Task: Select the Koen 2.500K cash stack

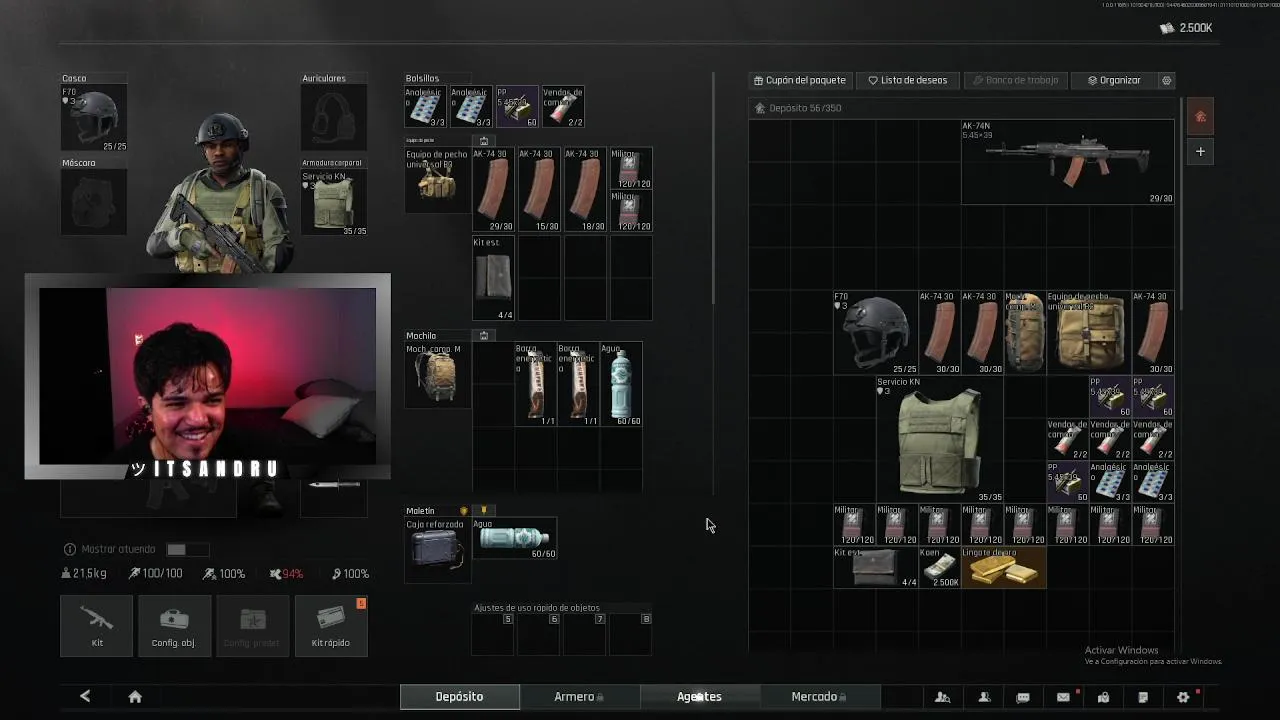Action: pyautogui.click(x=940, y=567)
